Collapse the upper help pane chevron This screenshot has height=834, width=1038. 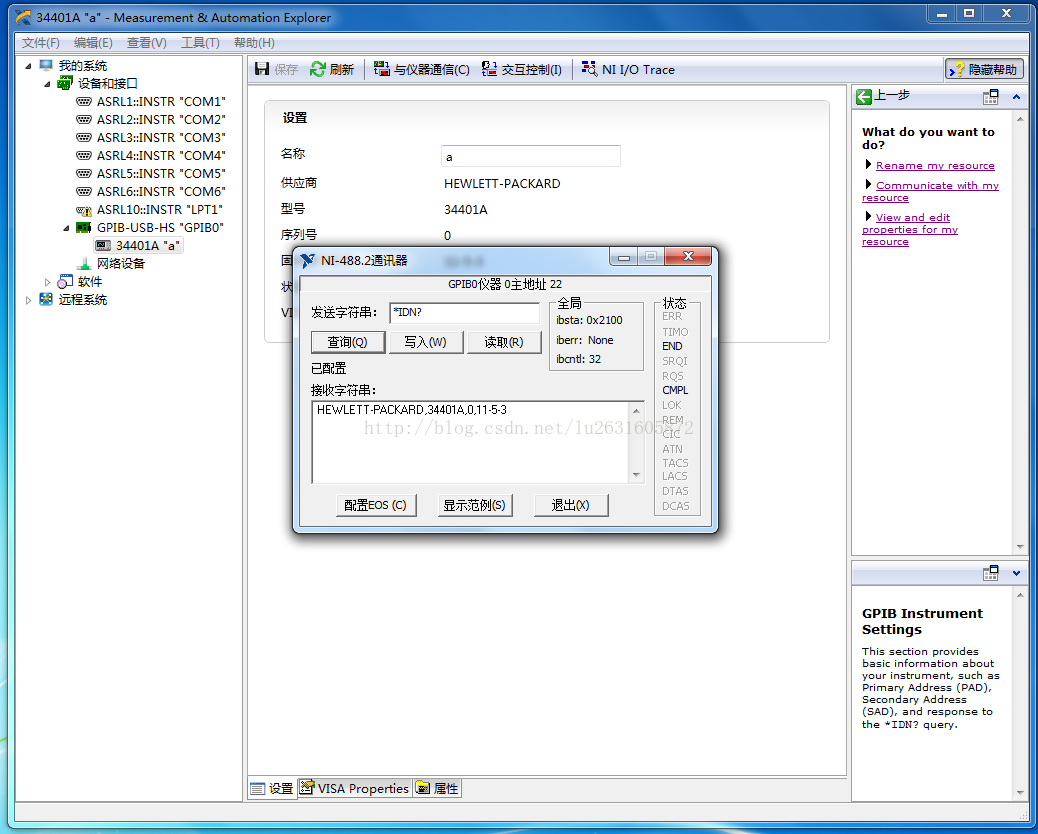tap(1016, 97)
